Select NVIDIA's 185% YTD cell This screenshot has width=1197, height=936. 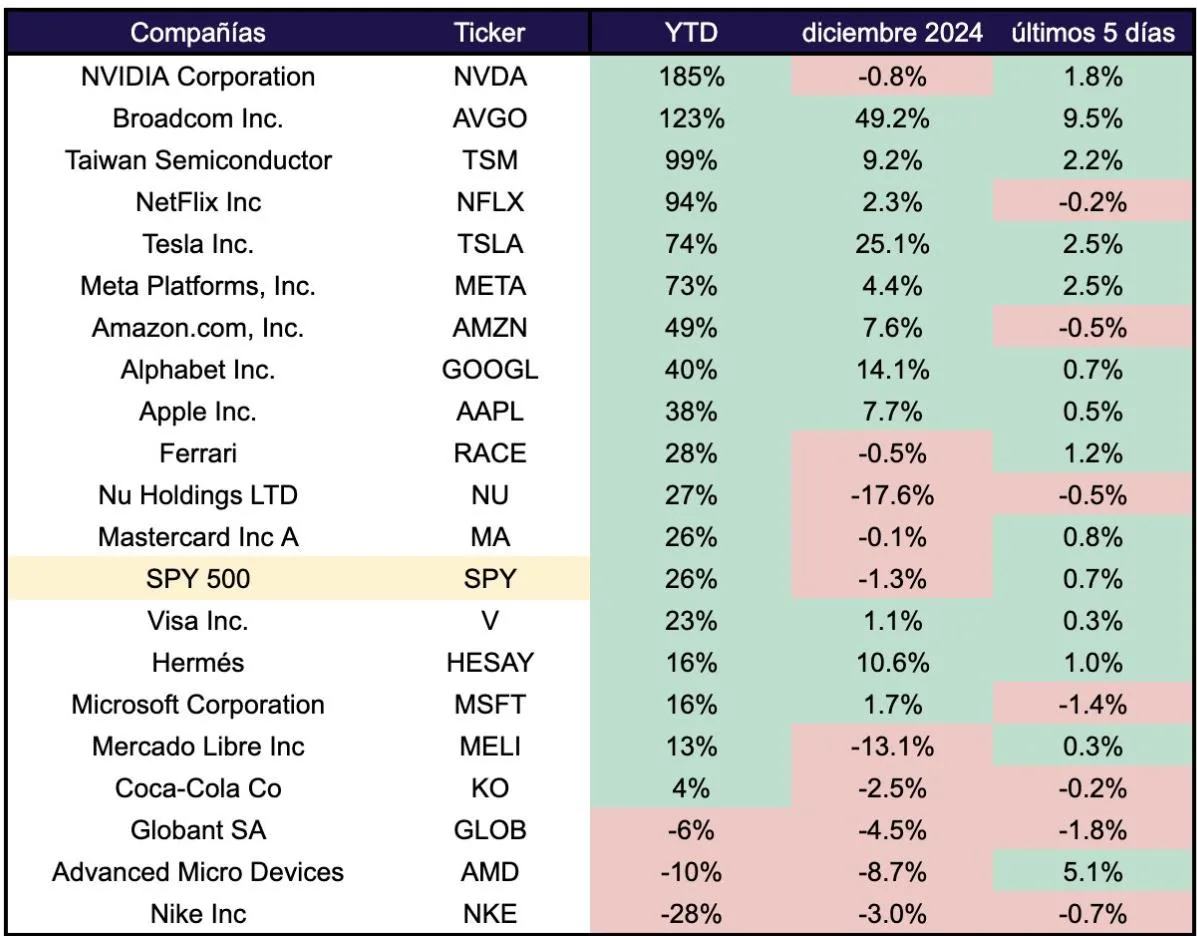pos(691,76)
